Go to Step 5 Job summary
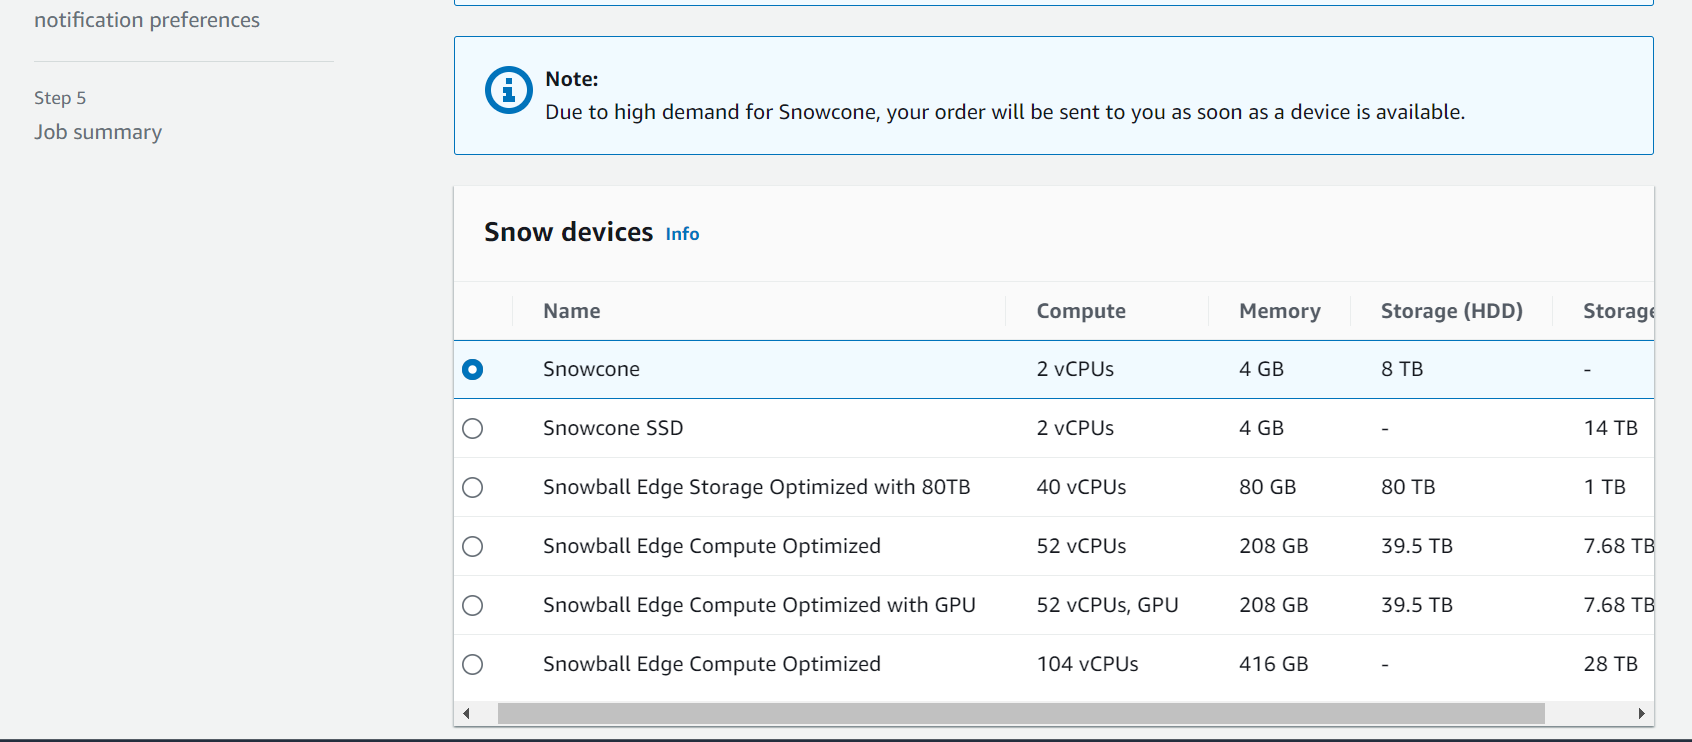Viewport: 1692px width, 742px height. click(x=98, y=132)
